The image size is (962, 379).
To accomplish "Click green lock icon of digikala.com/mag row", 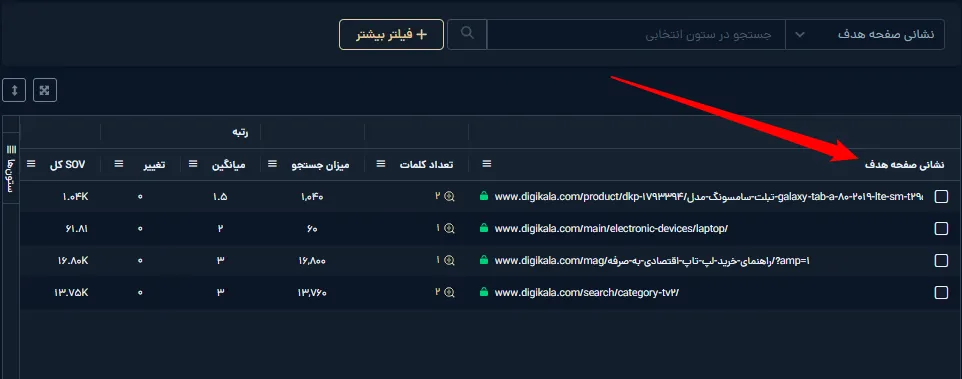I will 484,260.
